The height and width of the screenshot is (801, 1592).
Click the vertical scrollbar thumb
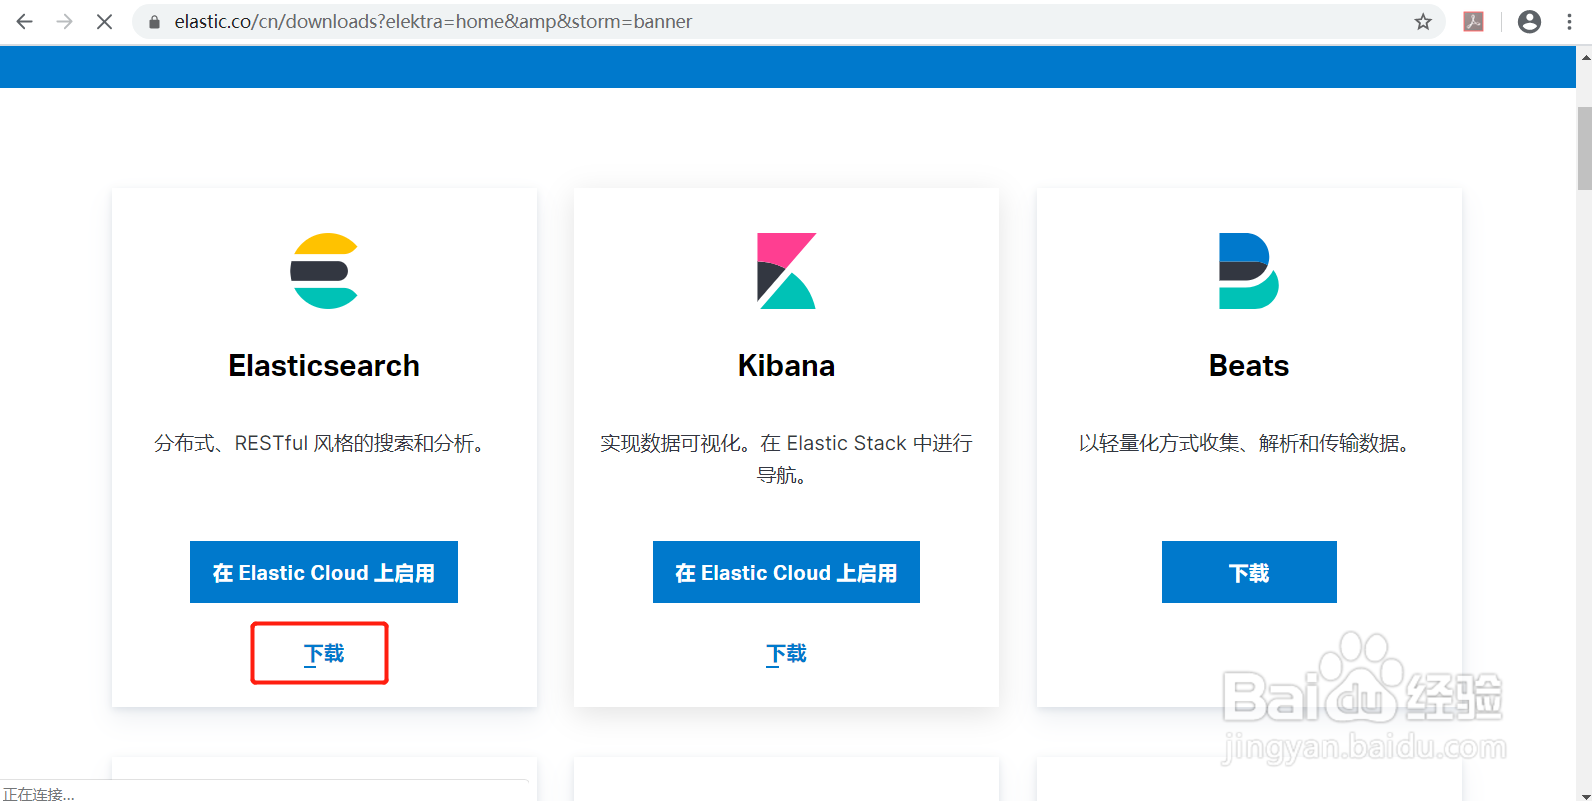pyautogui.click(x=1584, y=147)
